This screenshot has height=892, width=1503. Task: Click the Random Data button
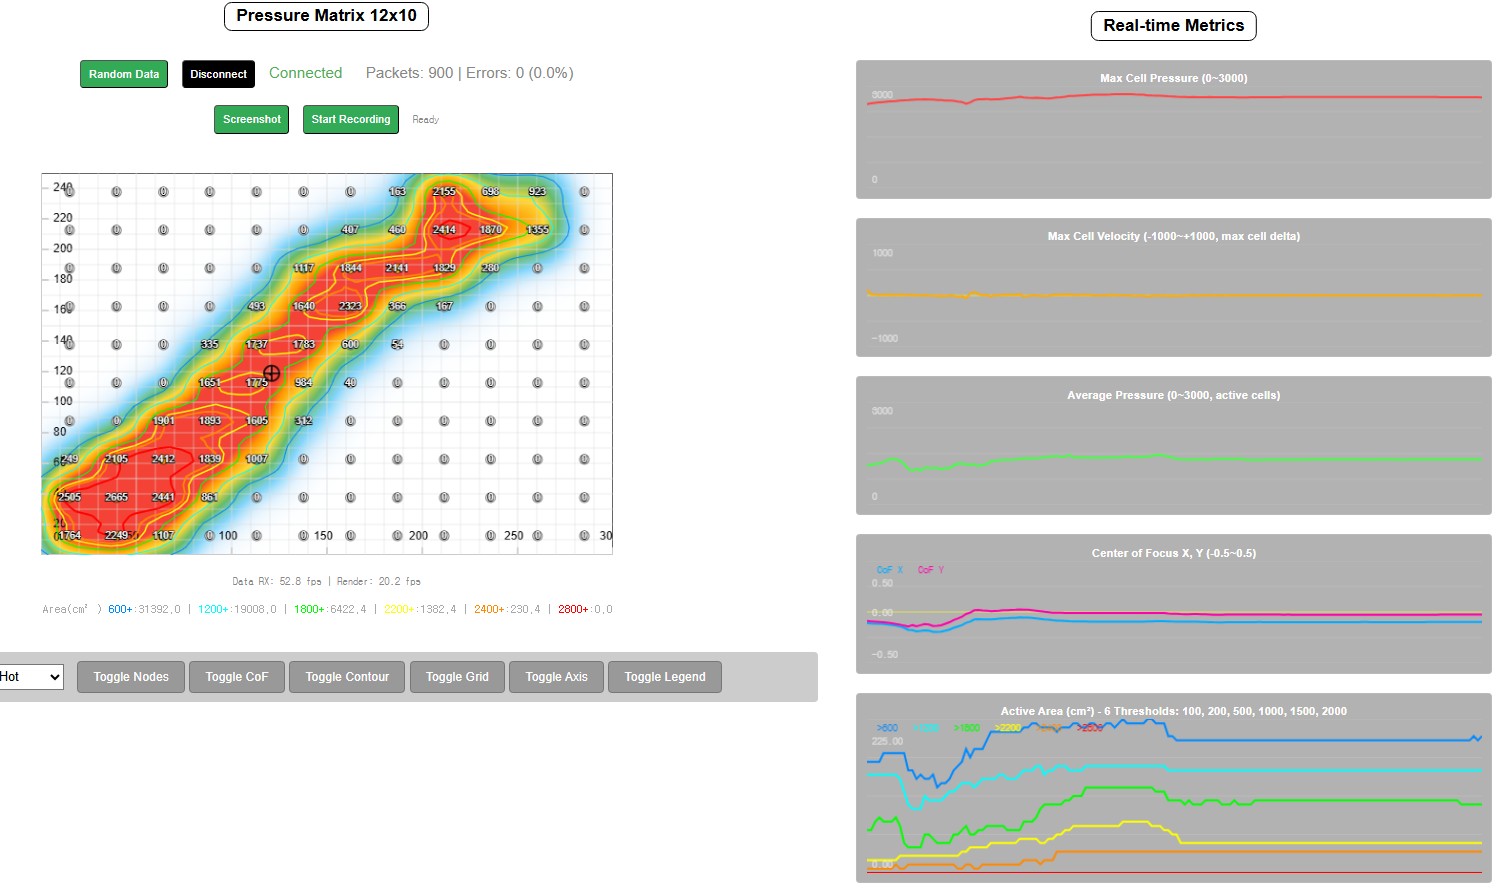pos(124,74)
